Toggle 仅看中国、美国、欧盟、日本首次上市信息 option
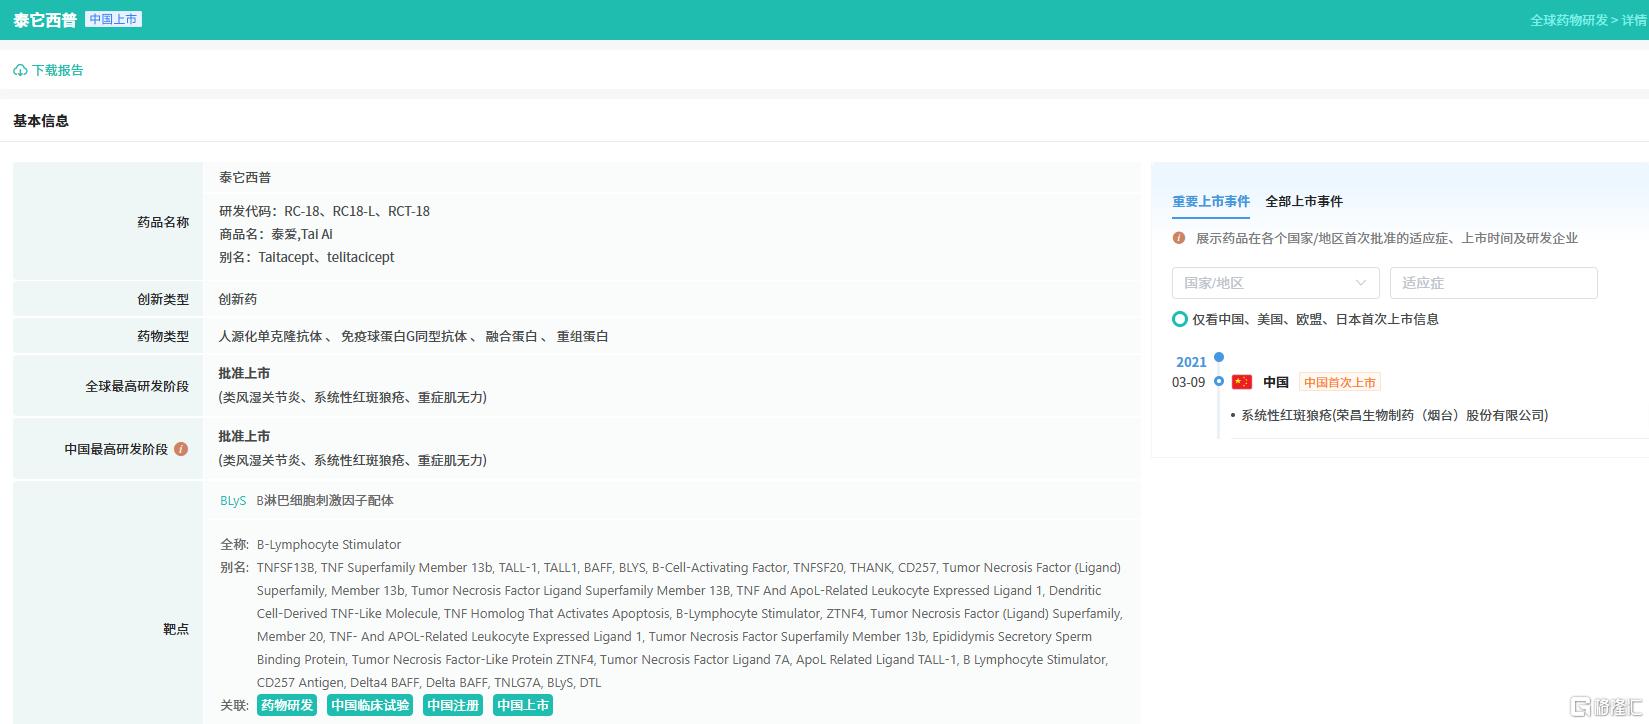Image resolution: width=1649 pixels, height=724 pixels. pyautogui.click(x=1180, y=319)
